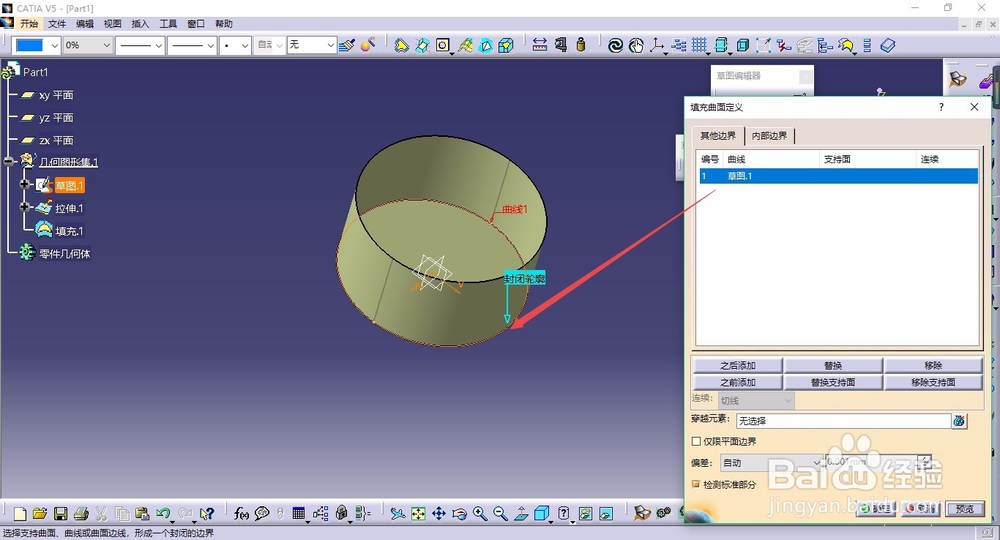Switch to the 其他边界 tab
Viewport: 1000px width, 540px height.
[x=718, y=135]
